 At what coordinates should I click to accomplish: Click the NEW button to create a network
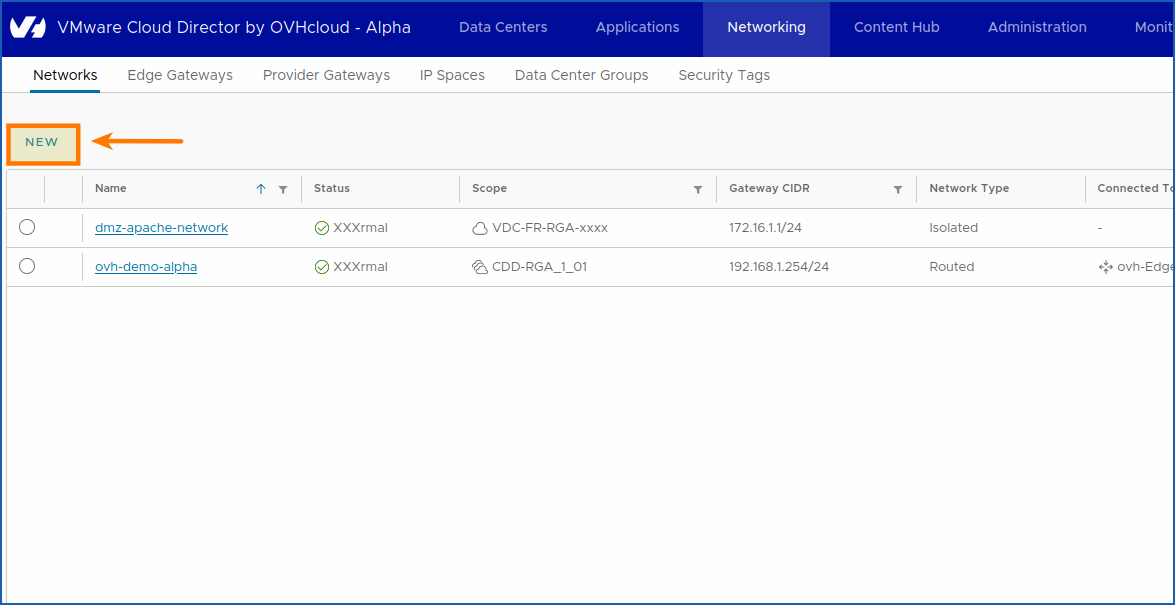42,142
